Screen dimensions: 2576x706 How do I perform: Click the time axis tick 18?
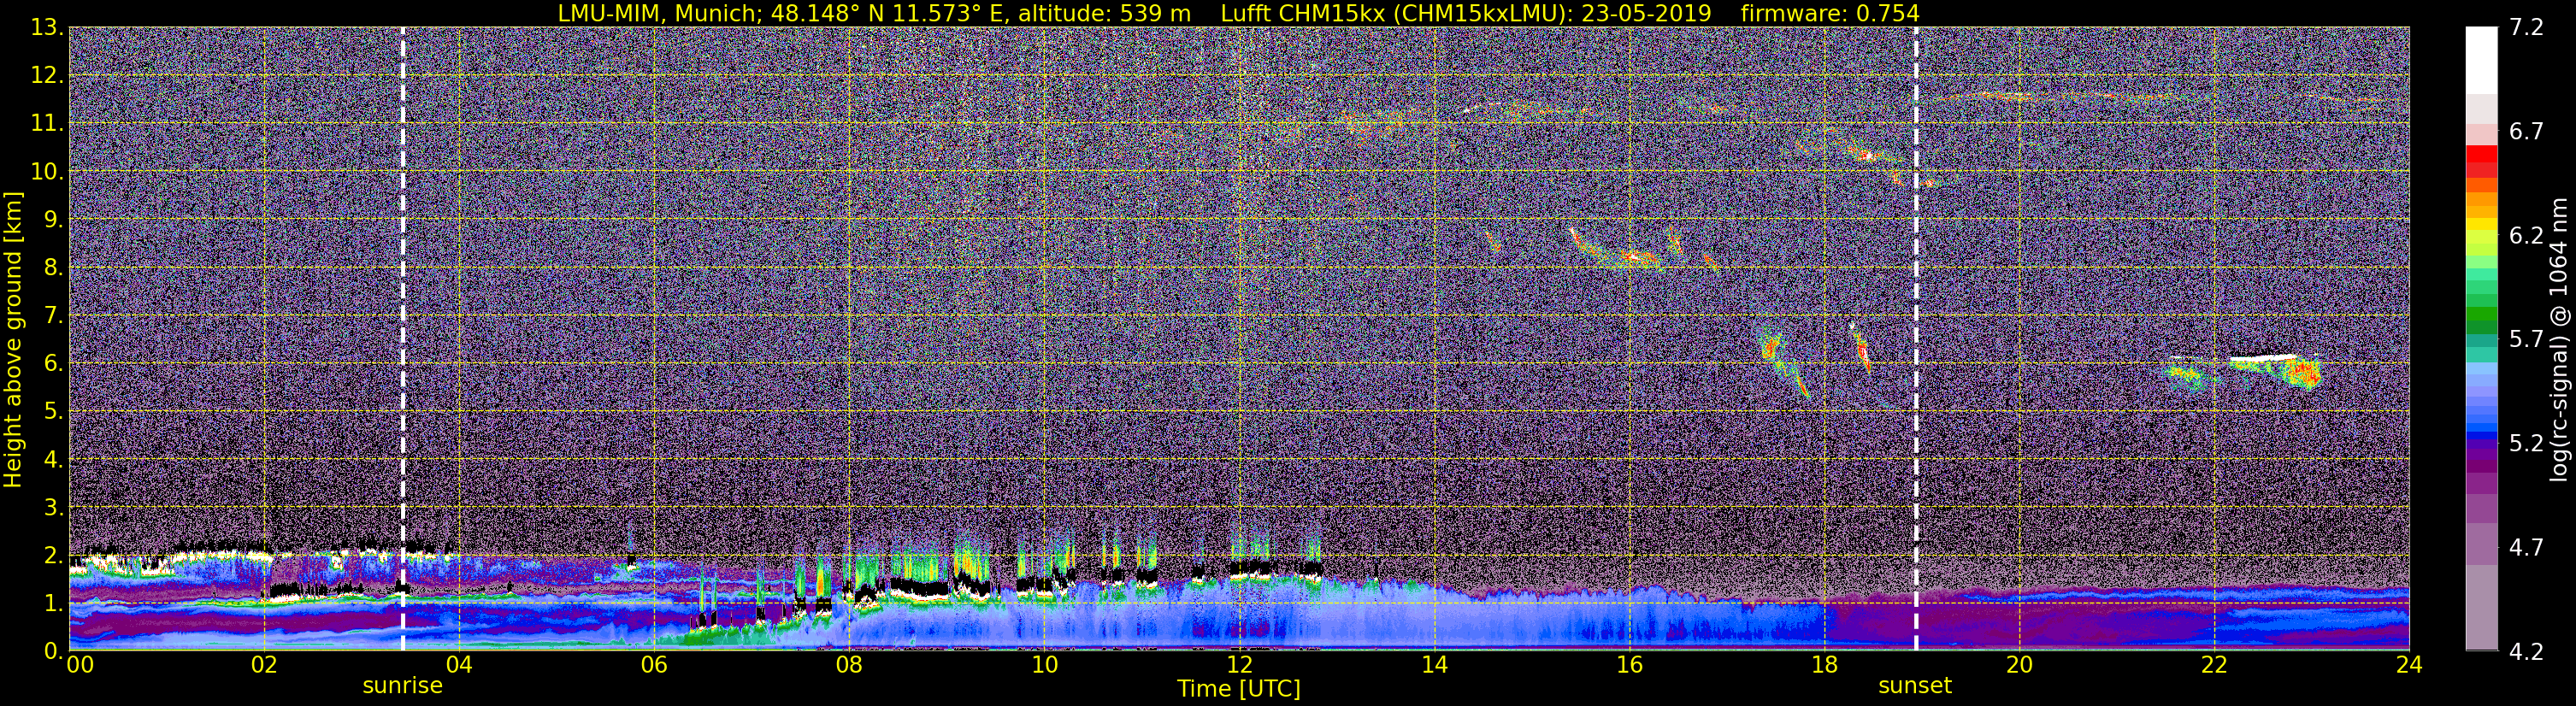click(1824, 665)
